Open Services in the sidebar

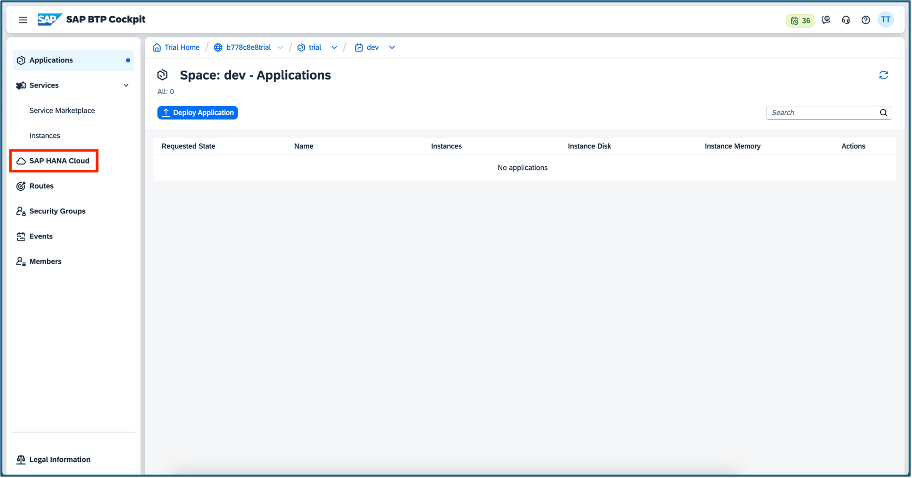44,85
